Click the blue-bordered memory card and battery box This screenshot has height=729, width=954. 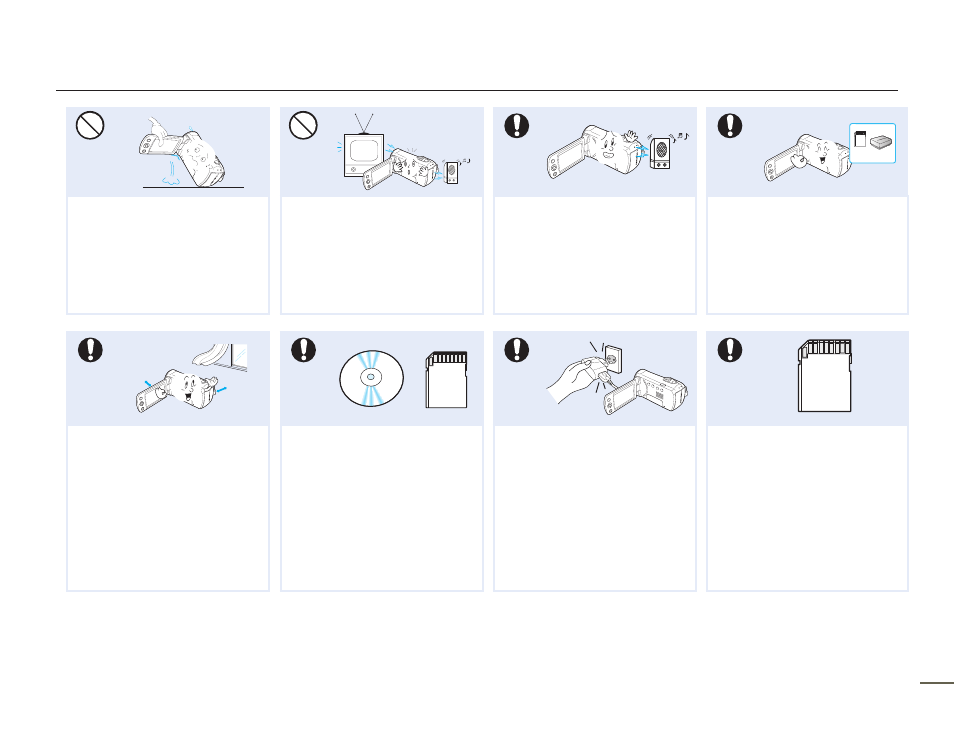point(872,143)
